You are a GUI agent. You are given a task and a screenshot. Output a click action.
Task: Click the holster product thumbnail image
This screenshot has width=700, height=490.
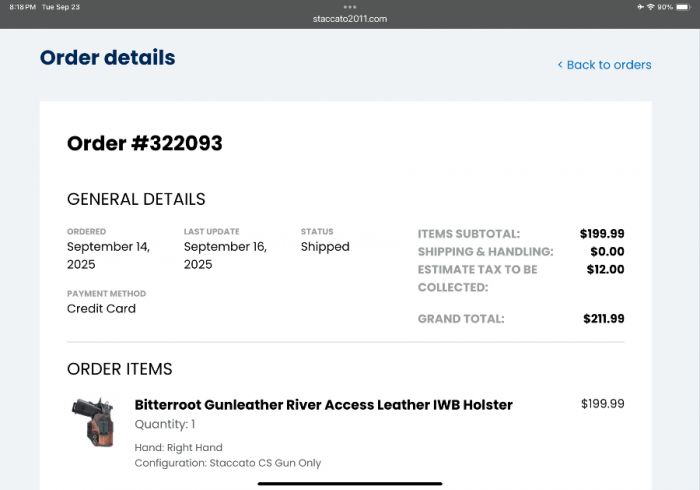coord(93,422)
